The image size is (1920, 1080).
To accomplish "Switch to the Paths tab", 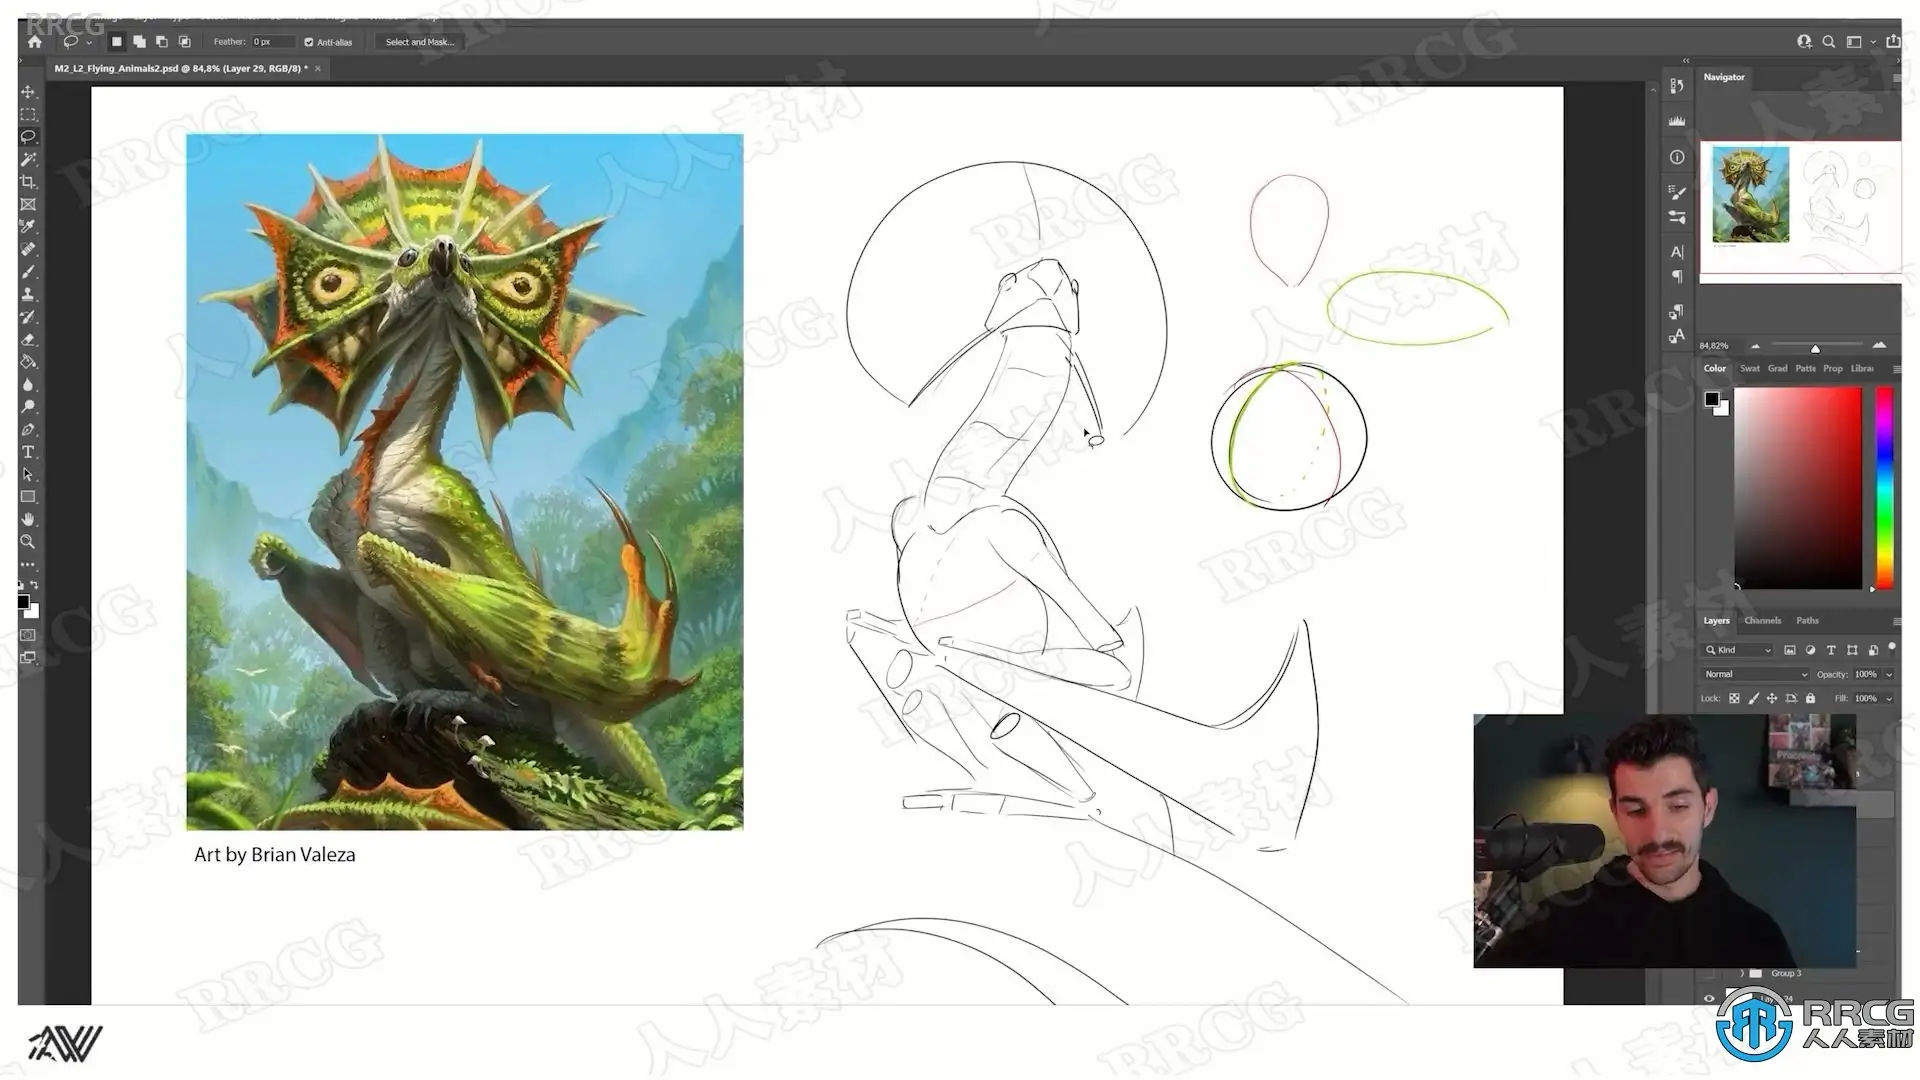I will pos(1807,621).
